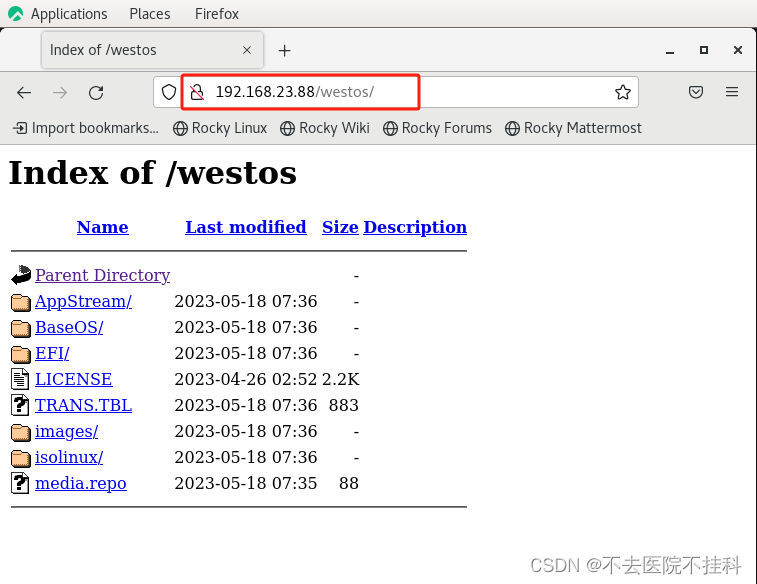Open the Rocky Wiki bookmark
The image size is (757, 584).
[325, 128]
